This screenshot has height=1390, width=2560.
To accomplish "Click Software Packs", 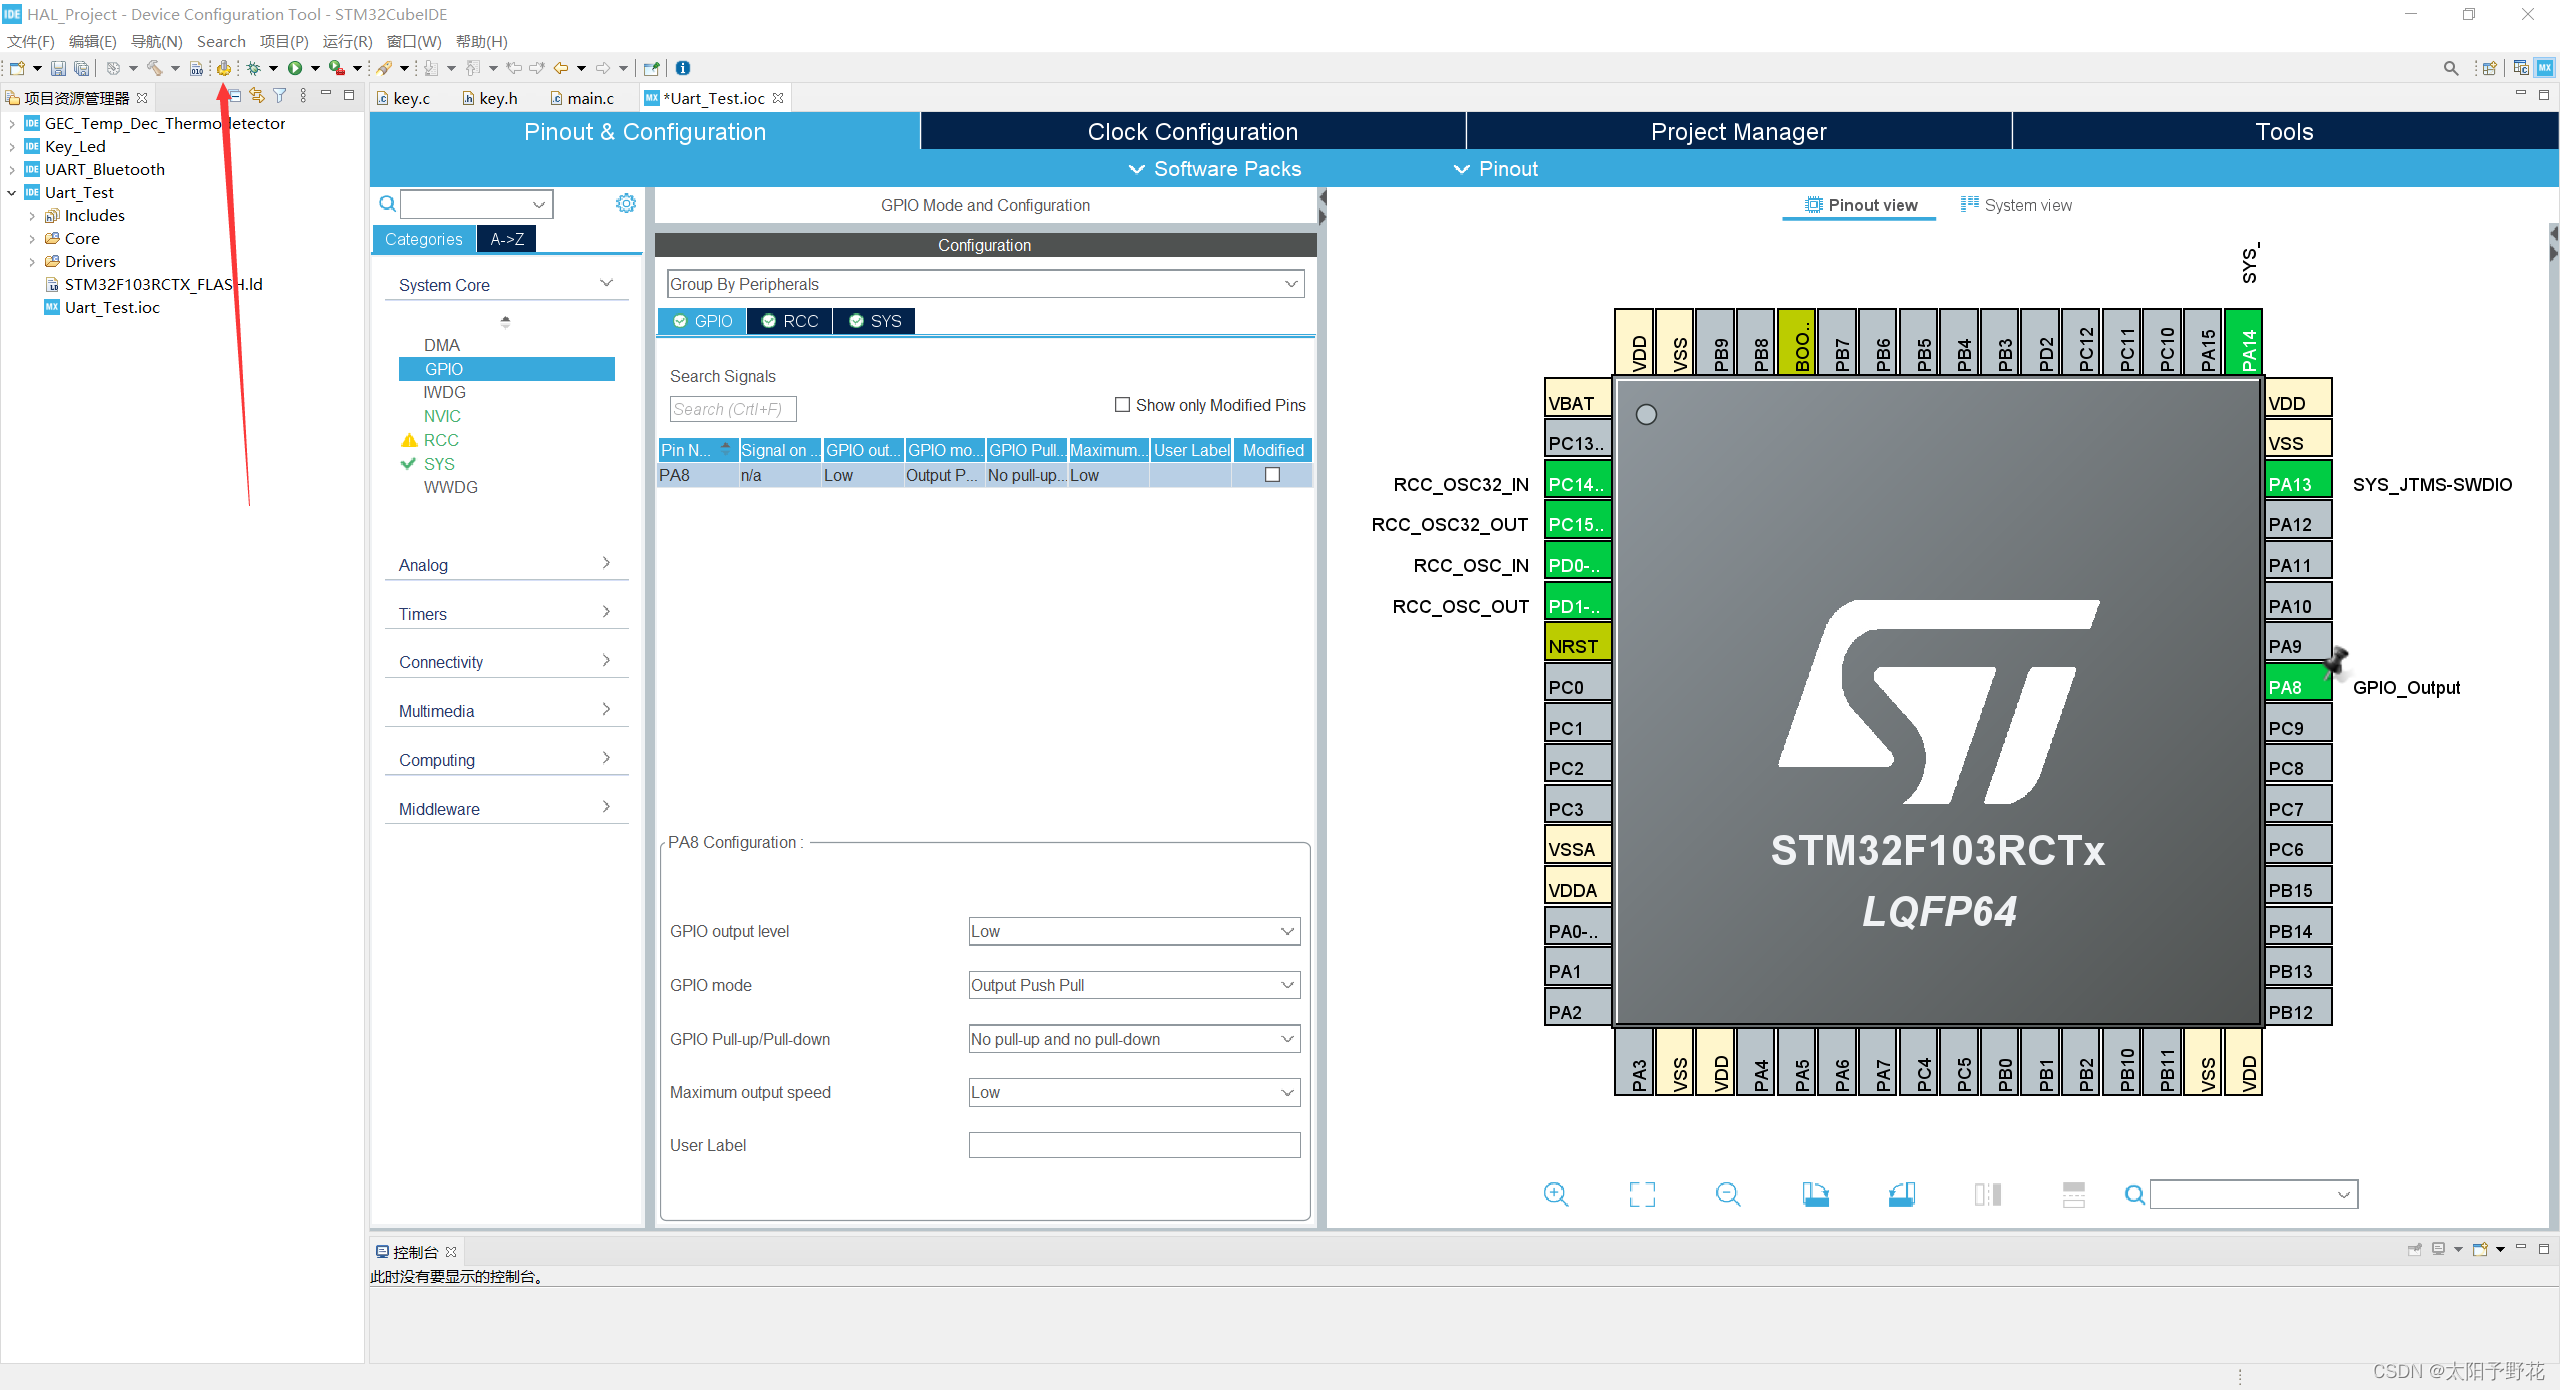I will [x=1227, y=168].
